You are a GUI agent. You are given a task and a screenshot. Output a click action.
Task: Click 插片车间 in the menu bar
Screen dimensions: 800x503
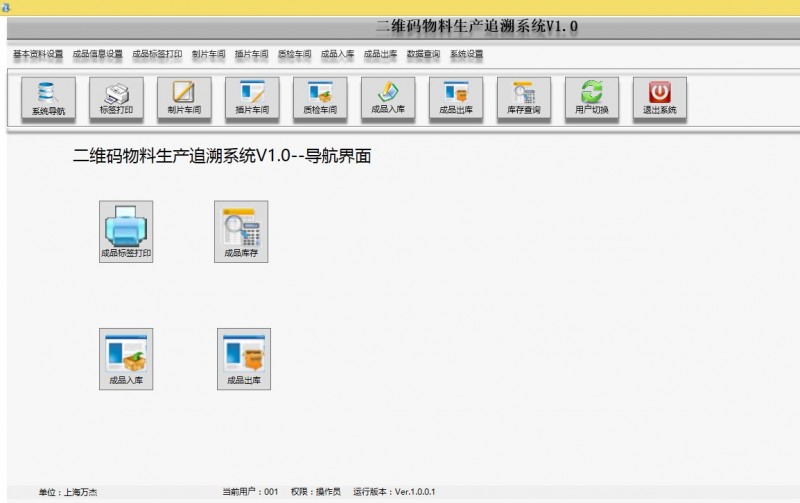[251, 54]
